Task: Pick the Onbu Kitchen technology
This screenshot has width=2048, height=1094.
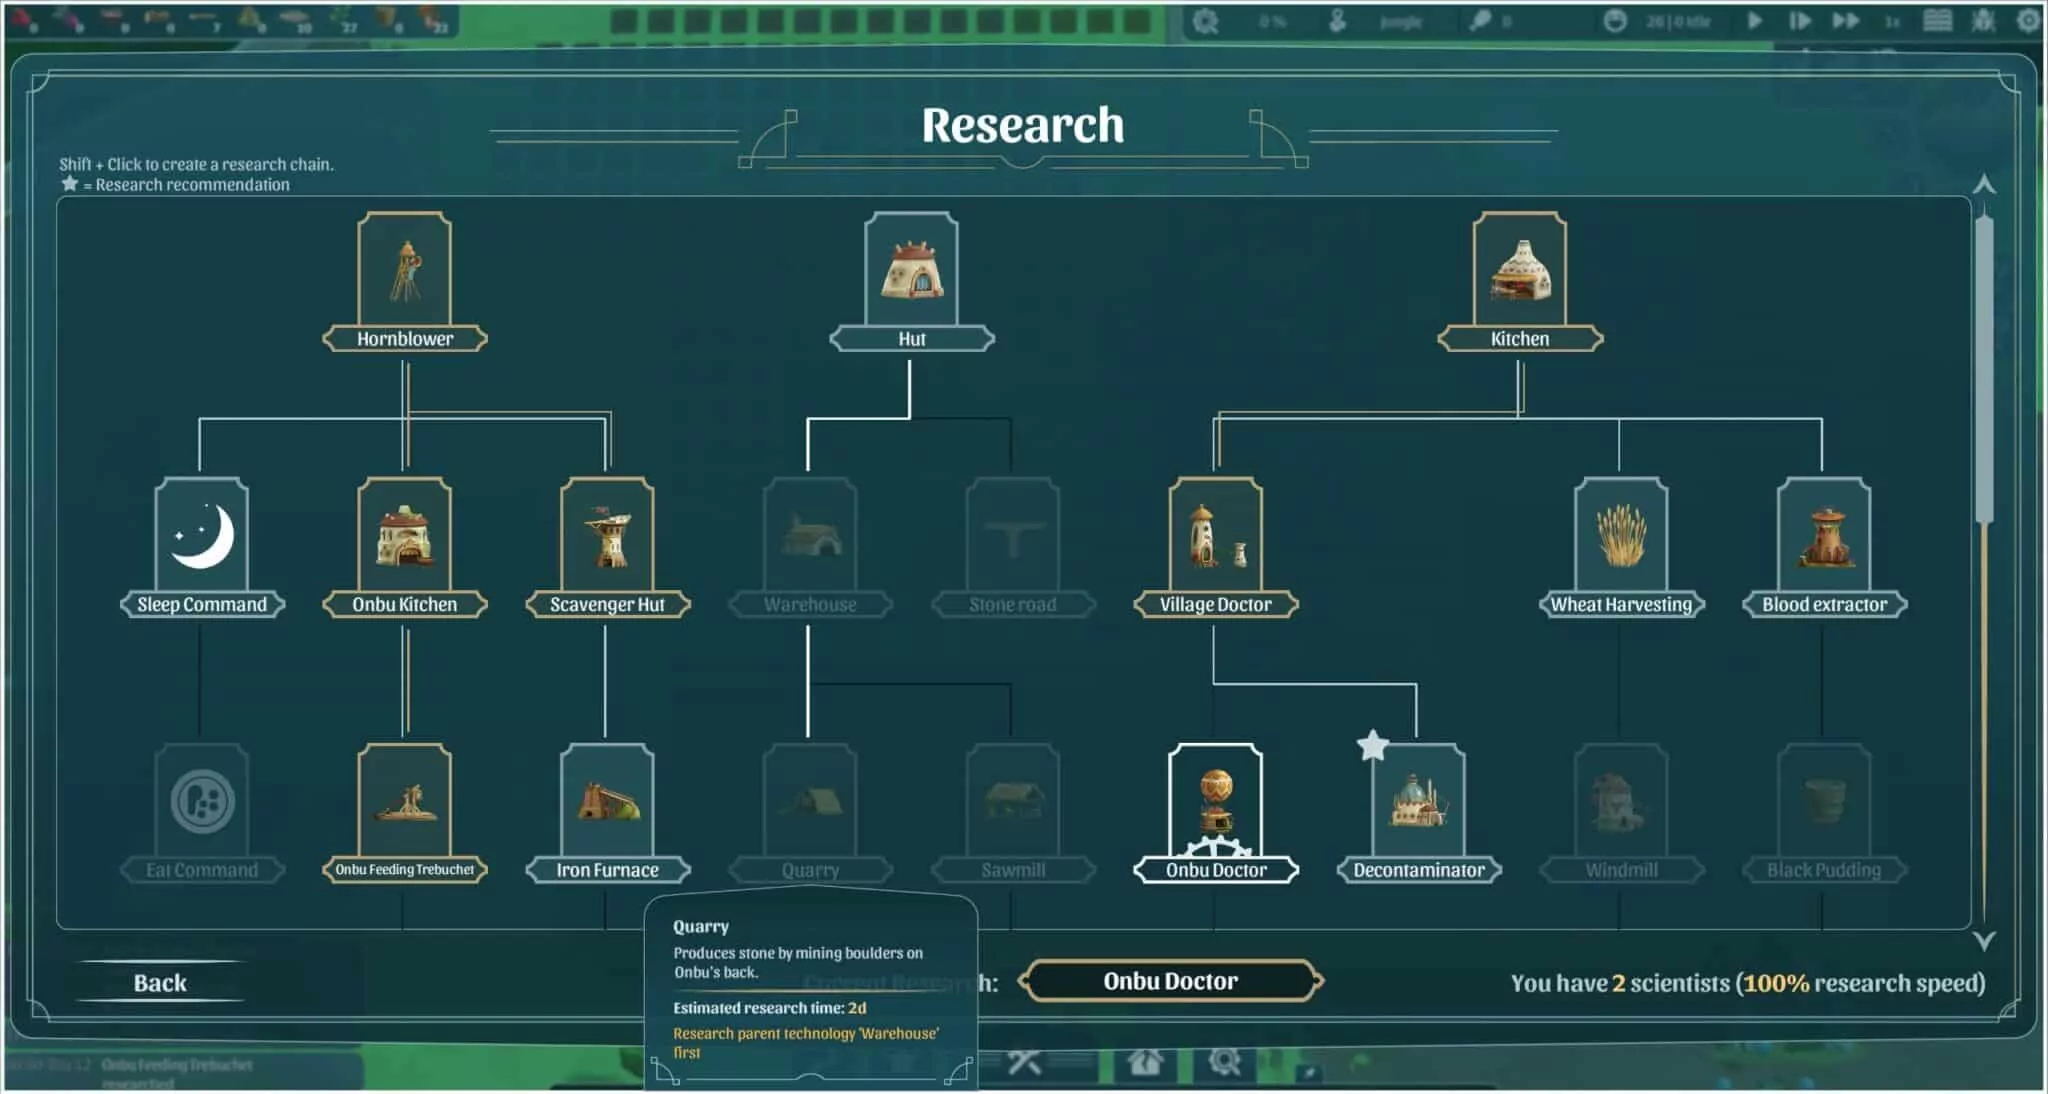Action: point(405,548)
